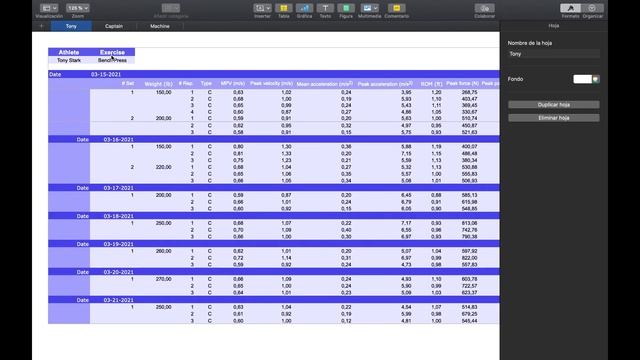Show the Organizar inspector panel
The image size is (640, 360).
[x=592, y=8]
